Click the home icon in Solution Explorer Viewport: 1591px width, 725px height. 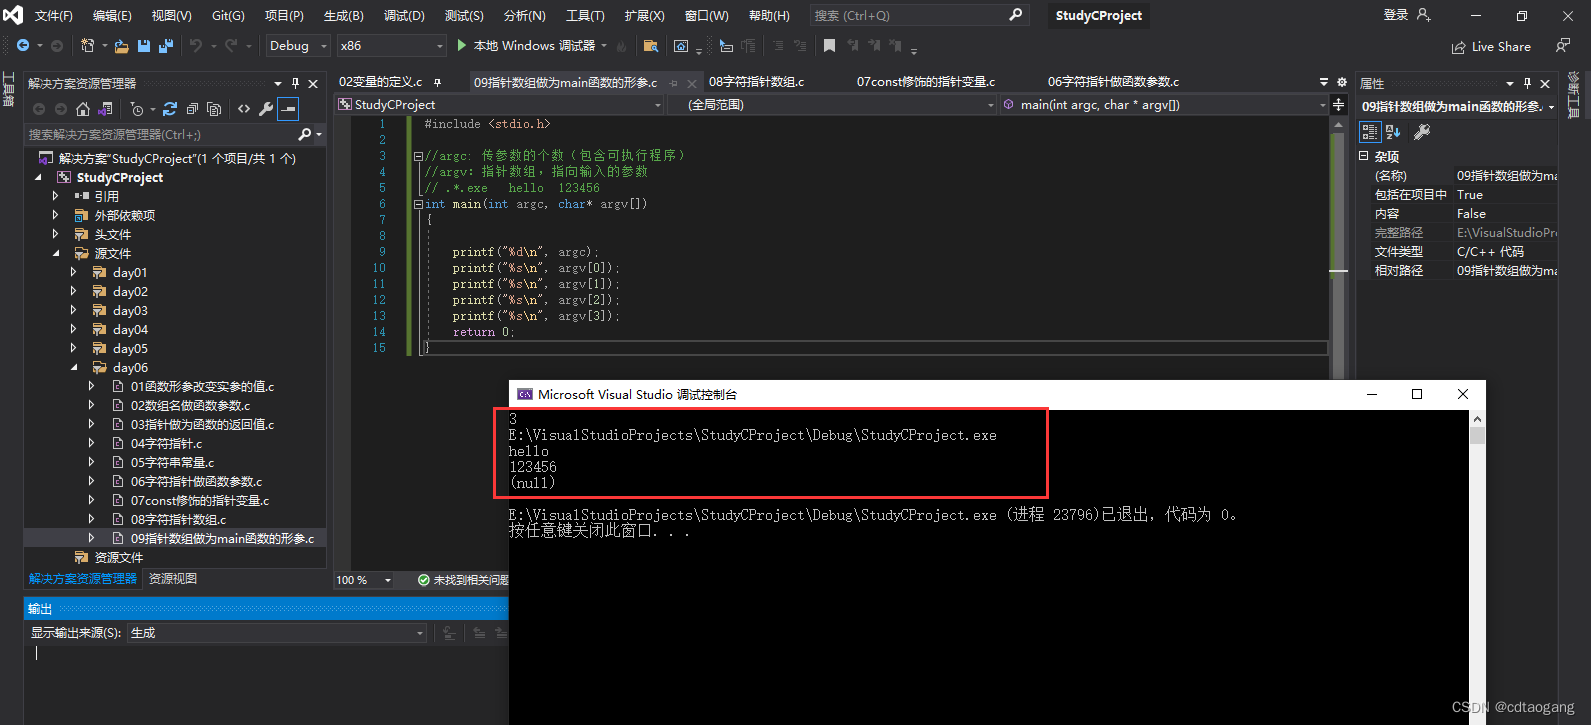click(x=83, y=109)
